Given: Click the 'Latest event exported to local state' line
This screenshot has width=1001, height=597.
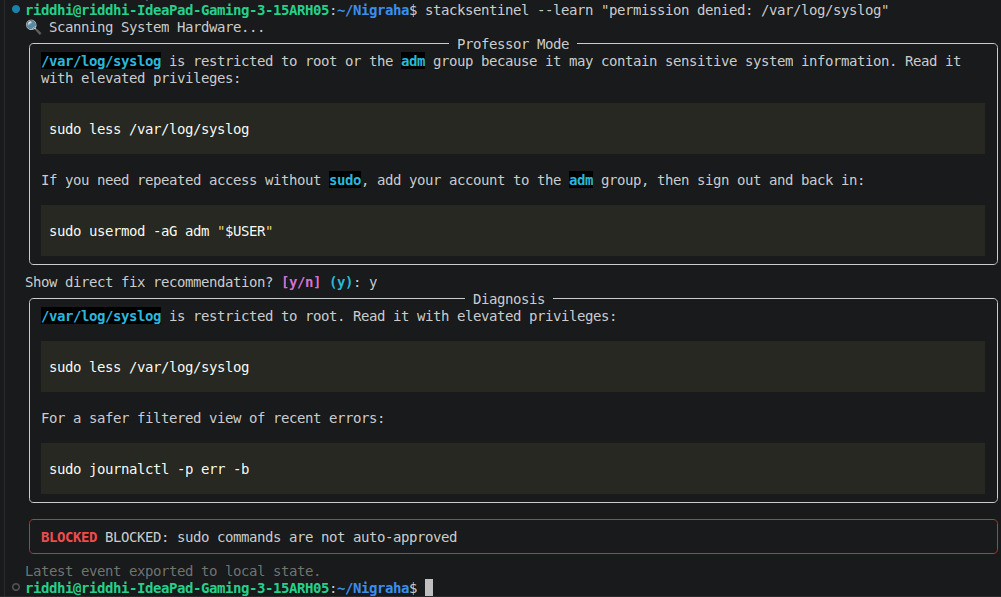Looking at the screenshot, I should tap(172, 571).
